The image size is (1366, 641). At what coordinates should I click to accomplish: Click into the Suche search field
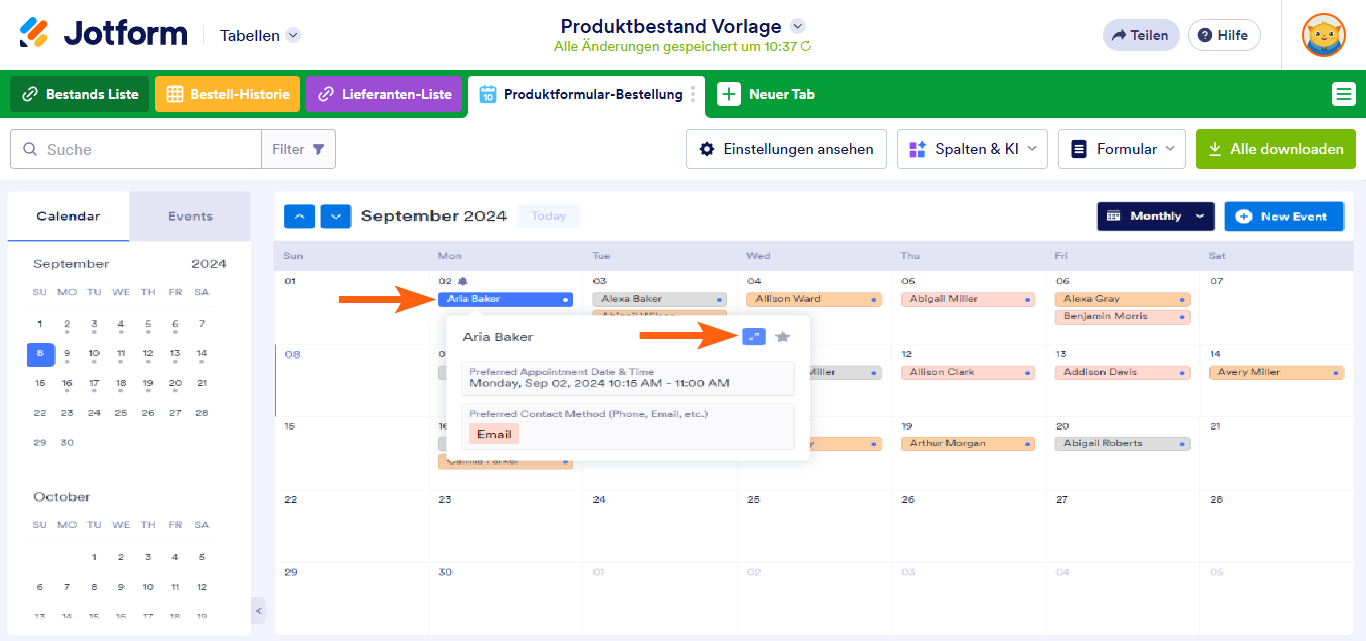[x=136, y=149]
